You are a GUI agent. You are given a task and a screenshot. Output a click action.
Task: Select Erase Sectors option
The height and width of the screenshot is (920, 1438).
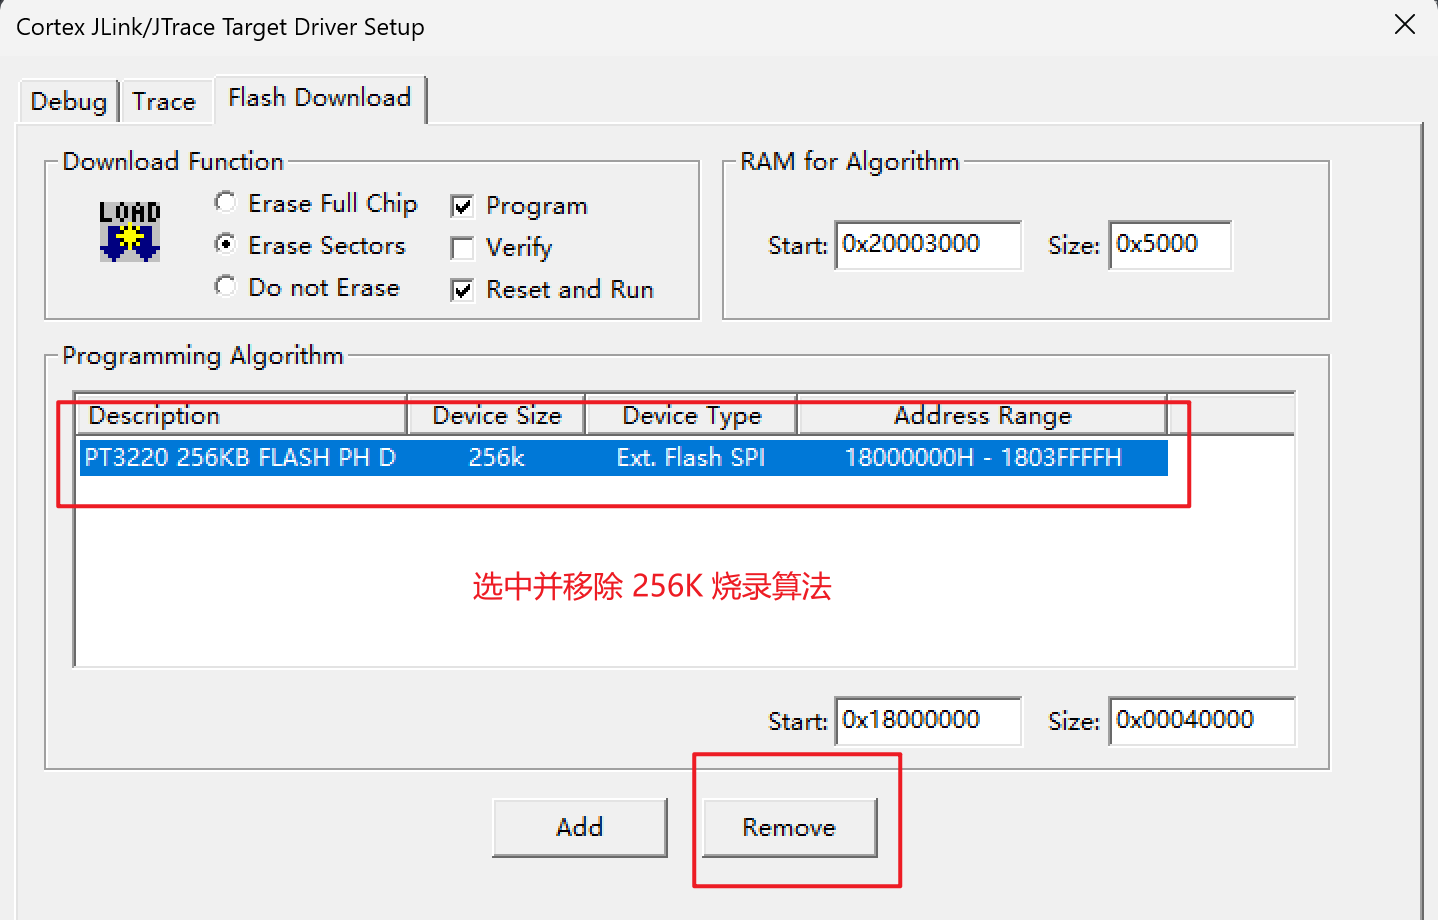click(224, 244)
